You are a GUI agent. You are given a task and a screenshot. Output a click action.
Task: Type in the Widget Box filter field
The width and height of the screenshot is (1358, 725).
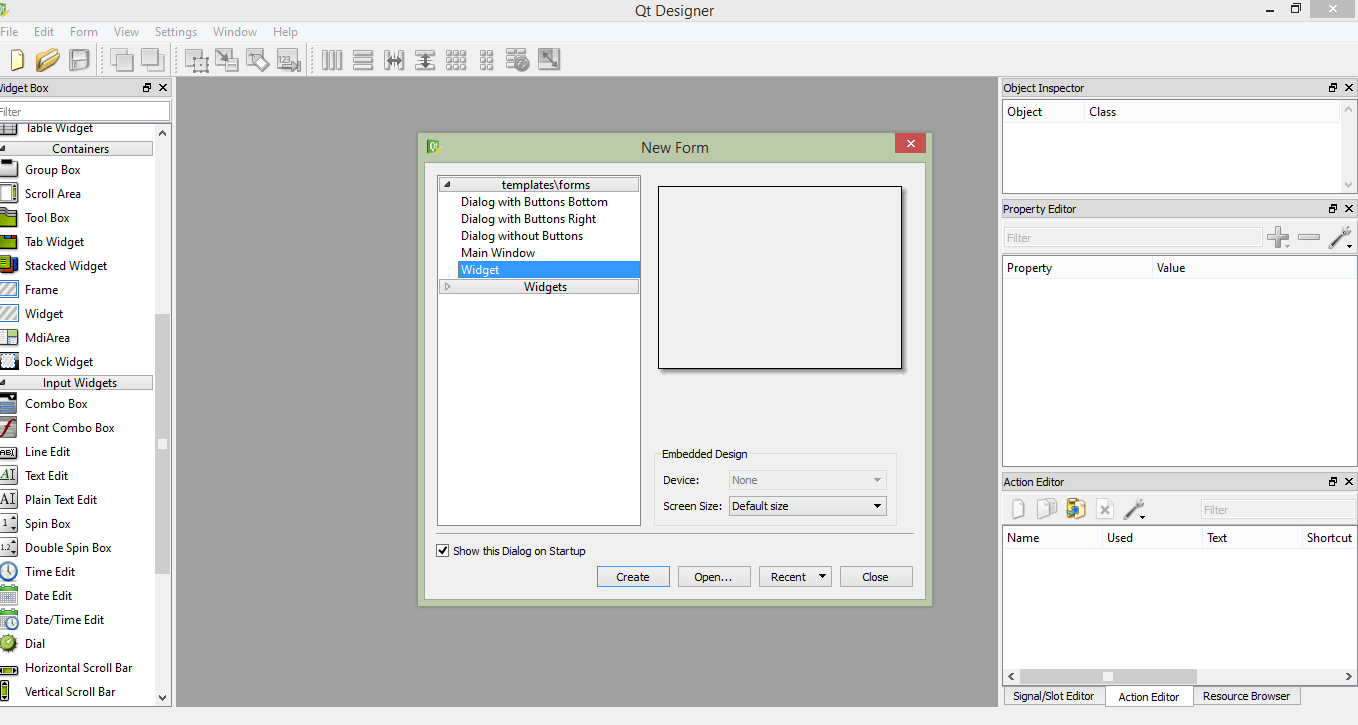85,110
